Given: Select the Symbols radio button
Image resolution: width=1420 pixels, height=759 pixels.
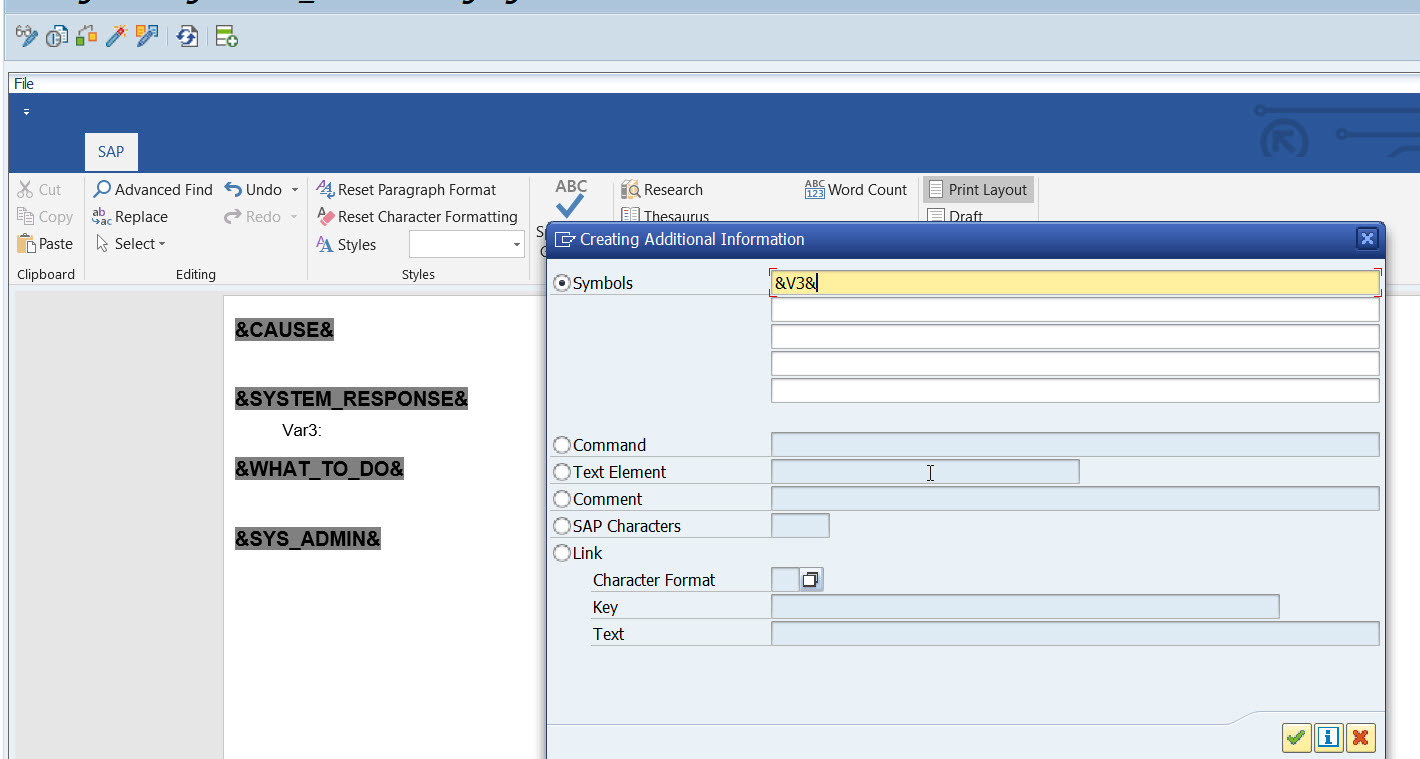Looking at the screenshot, I should click(561, 283).
